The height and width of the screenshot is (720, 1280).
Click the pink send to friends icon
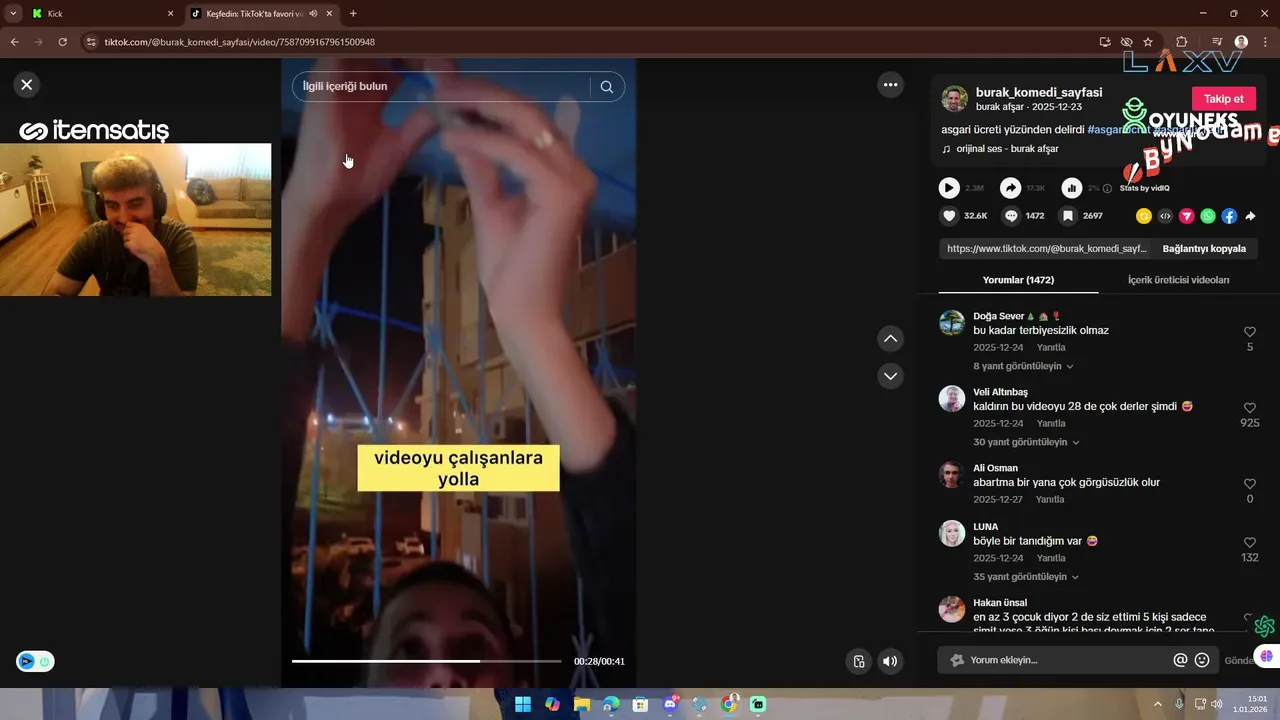pyautogui.click(x=1187, y=216)
